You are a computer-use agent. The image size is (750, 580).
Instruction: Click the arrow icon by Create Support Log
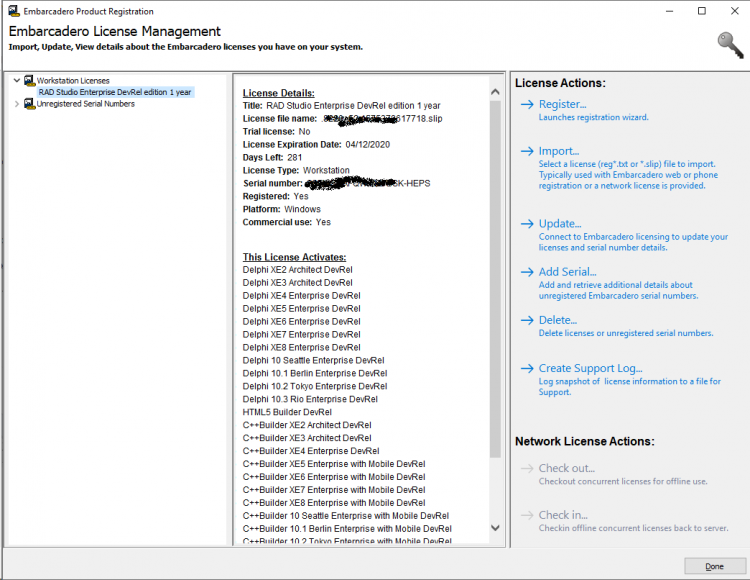pyautogui.click(x=527, y=368)
